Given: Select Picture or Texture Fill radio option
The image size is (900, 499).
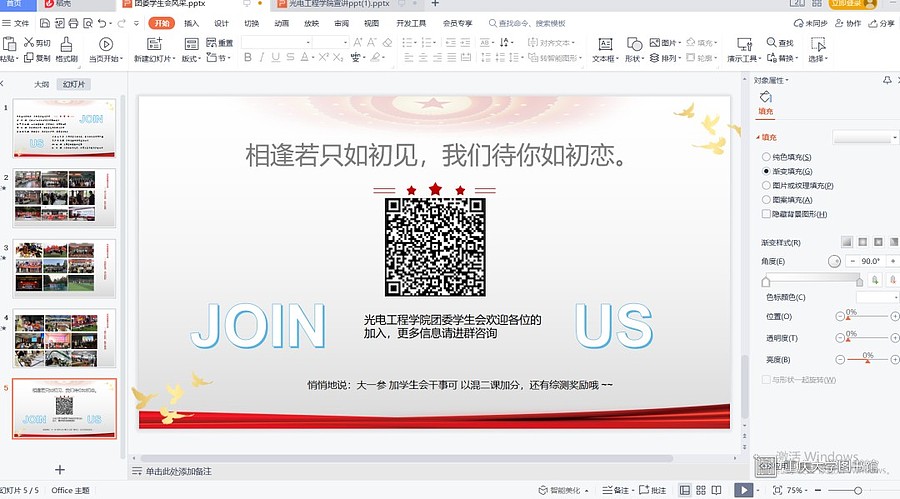Looking at the screenshot, I should [x=766, y=185].
